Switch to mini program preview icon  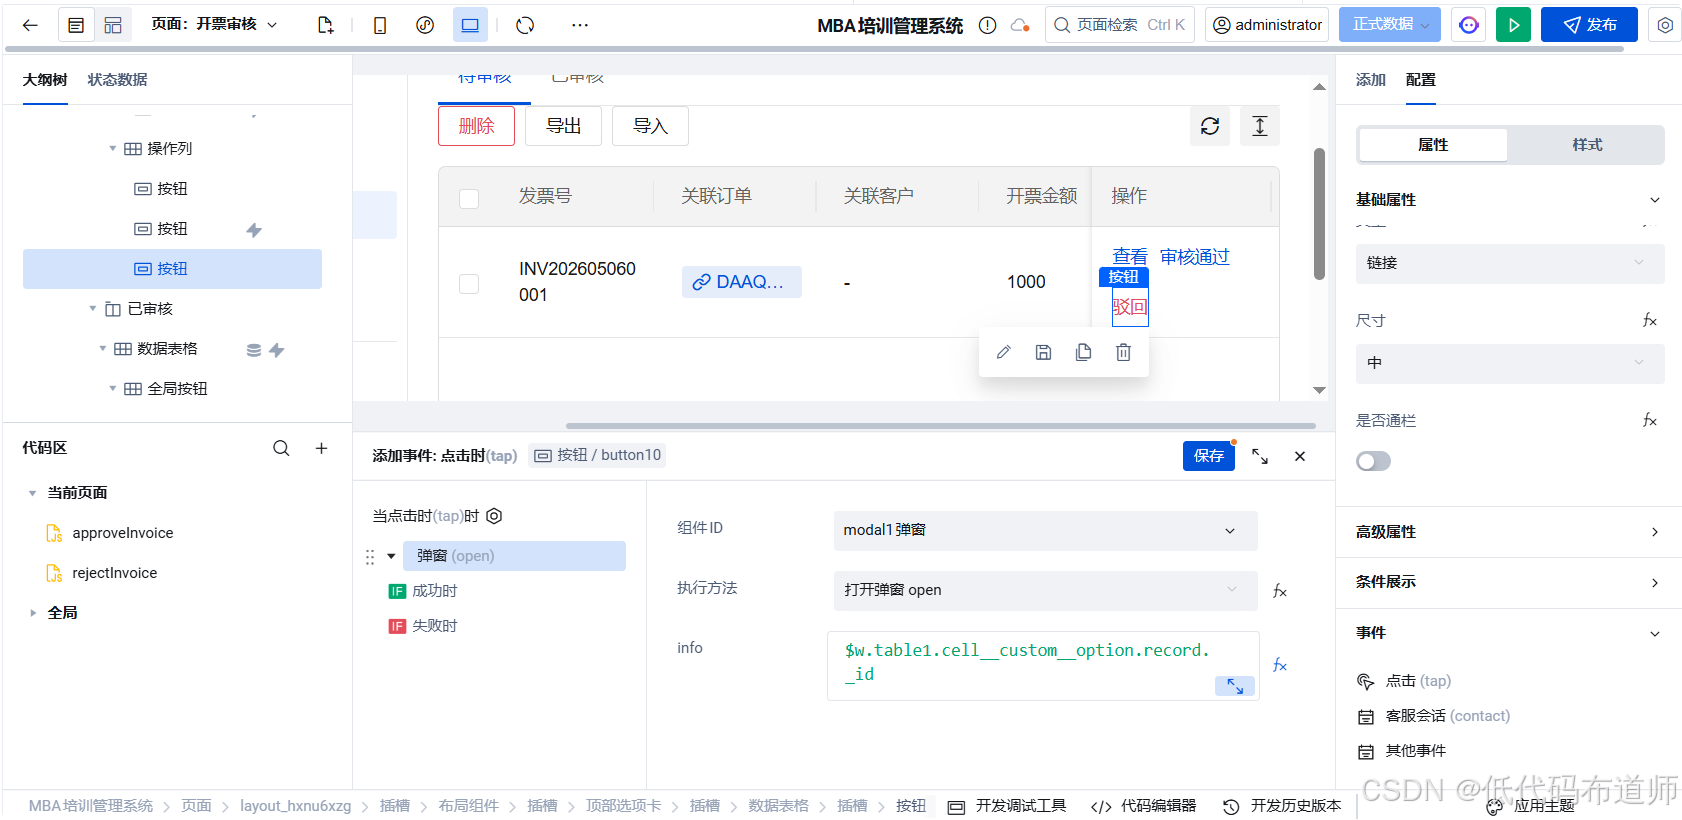(425, 25)
